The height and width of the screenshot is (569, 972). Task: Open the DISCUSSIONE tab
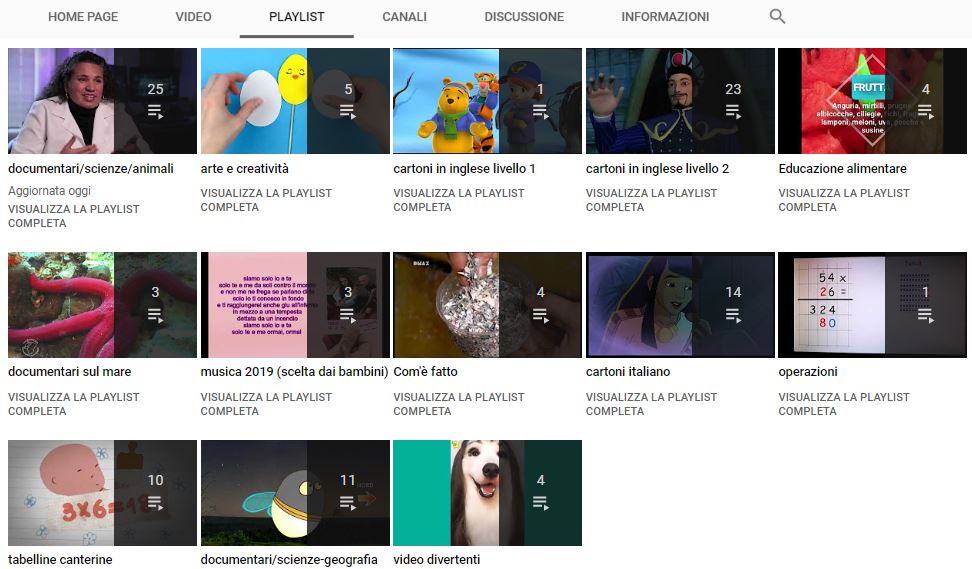click(x=524, y=17)
